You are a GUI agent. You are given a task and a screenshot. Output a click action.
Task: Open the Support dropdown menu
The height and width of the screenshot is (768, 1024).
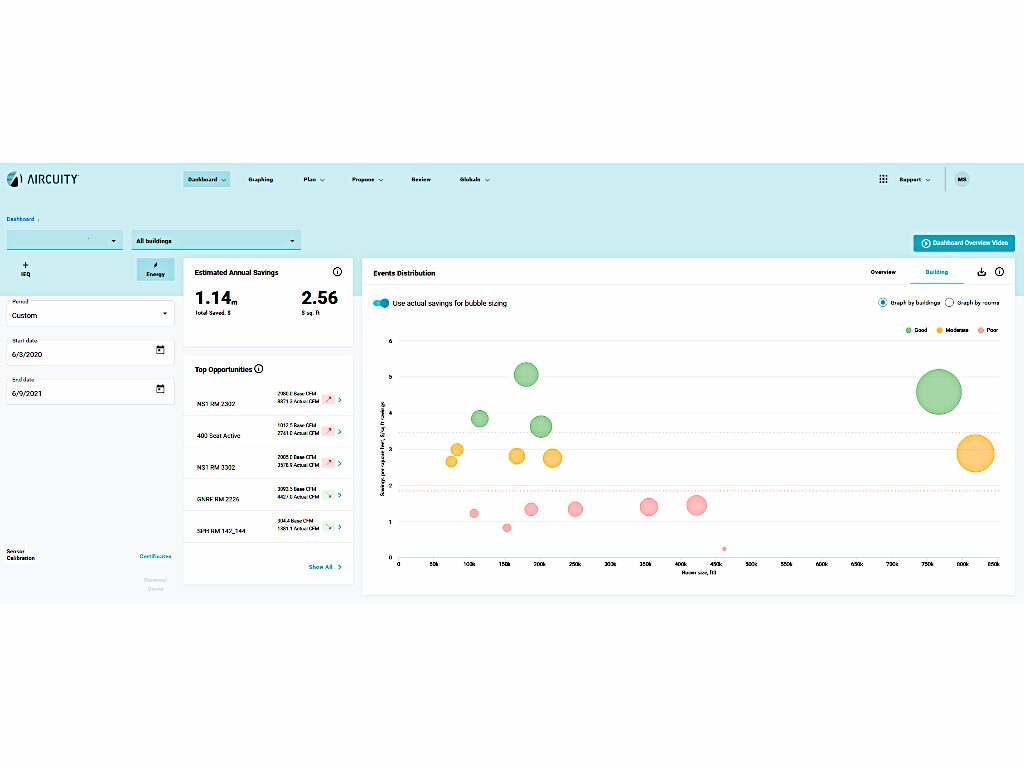[914, 180]
